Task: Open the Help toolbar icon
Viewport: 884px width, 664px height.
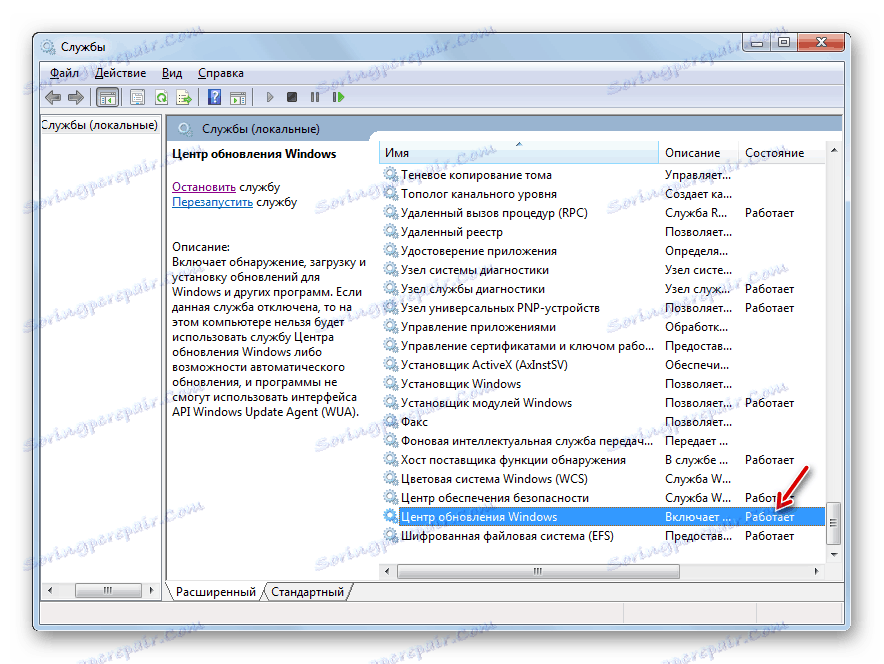Action: tap(214, 98)
